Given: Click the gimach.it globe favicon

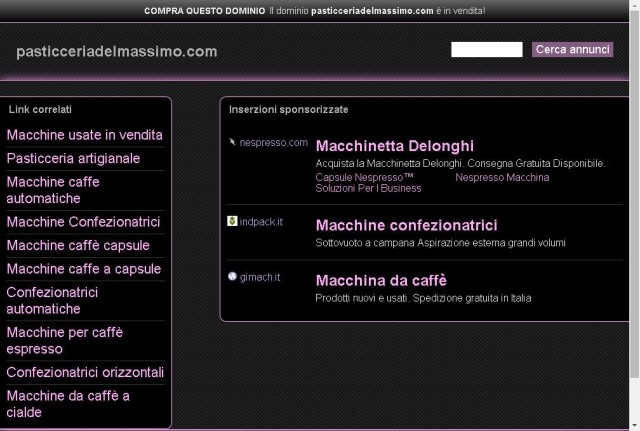Looking at the screenshot, I should point(232,276).
